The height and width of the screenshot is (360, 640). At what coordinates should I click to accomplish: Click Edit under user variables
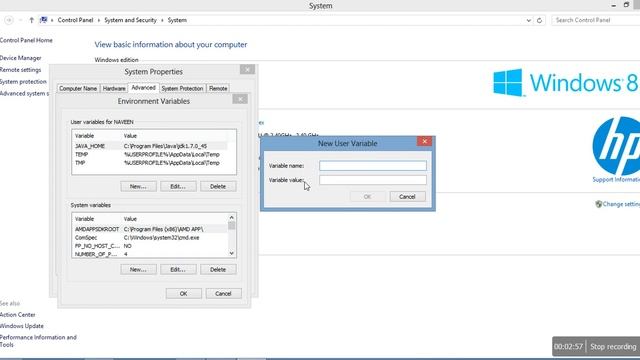pyautogui.click(x=178, y=187)
